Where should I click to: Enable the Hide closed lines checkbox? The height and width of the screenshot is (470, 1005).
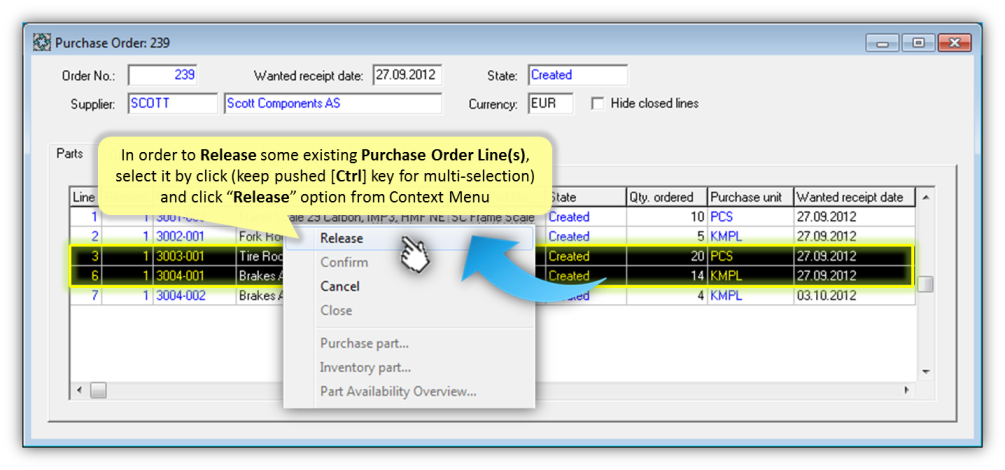pos(598,104)
